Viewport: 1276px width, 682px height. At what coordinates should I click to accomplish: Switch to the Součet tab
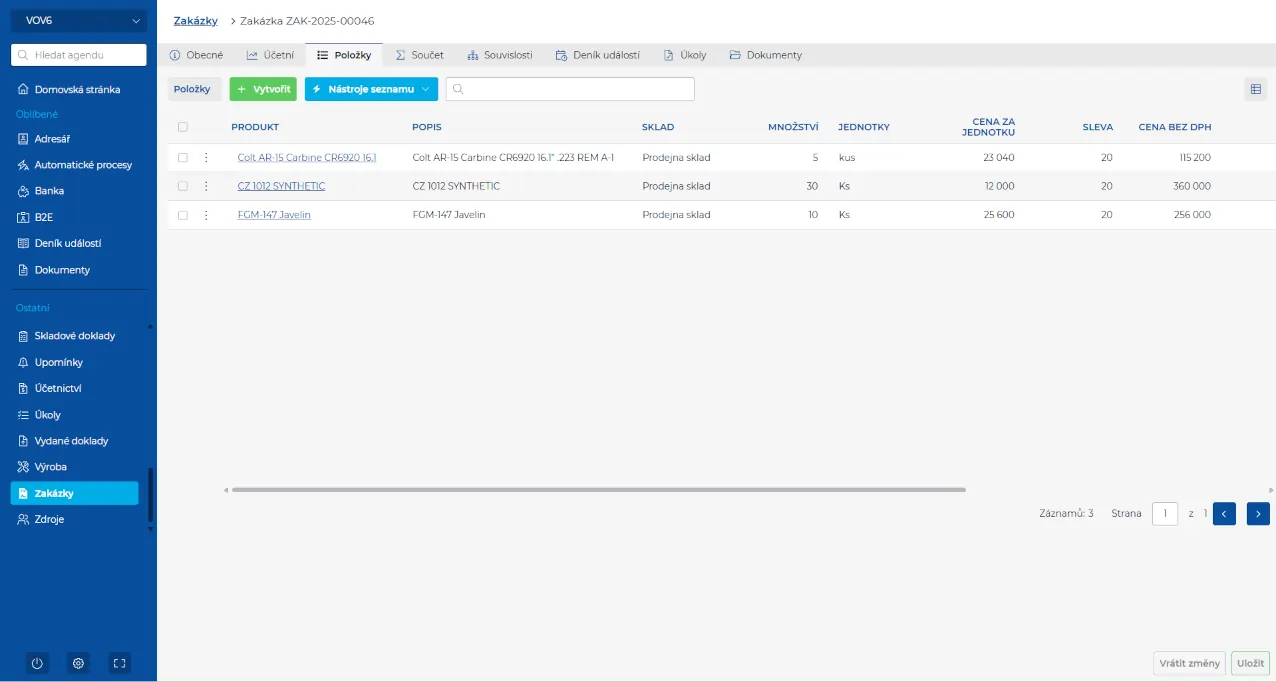pos(419,55)
